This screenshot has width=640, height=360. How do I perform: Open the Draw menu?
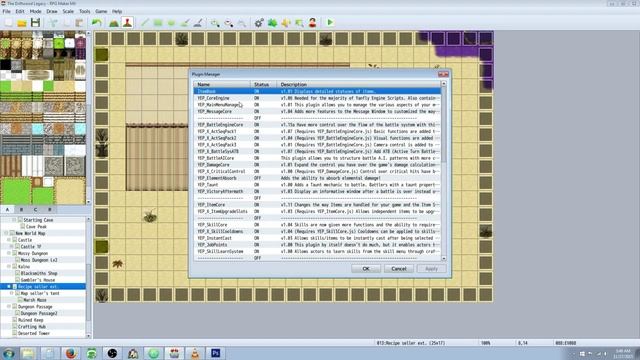[x=52, y=11]
